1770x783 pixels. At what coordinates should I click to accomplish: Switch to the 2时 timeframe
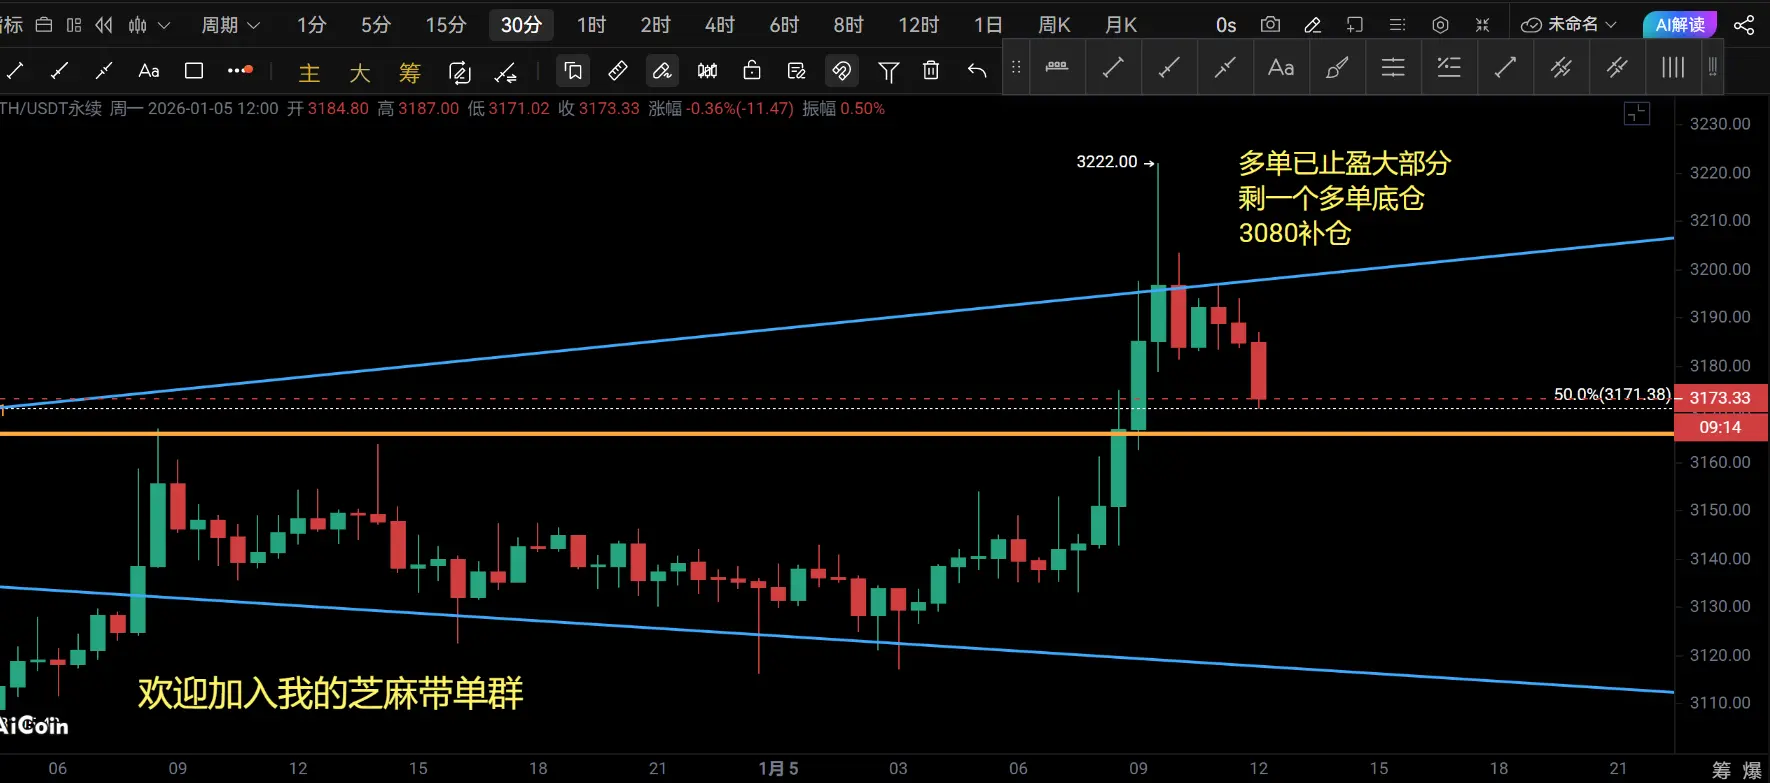(656, 25)
